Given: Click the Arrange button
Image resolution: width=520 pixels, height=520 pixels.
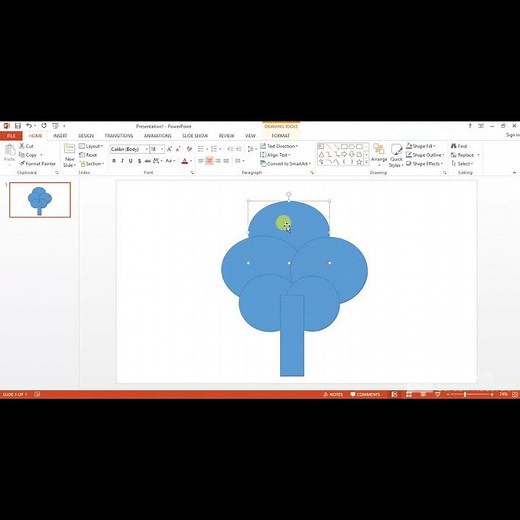Looking at the screenshot, I should click(x=379, y=155).
